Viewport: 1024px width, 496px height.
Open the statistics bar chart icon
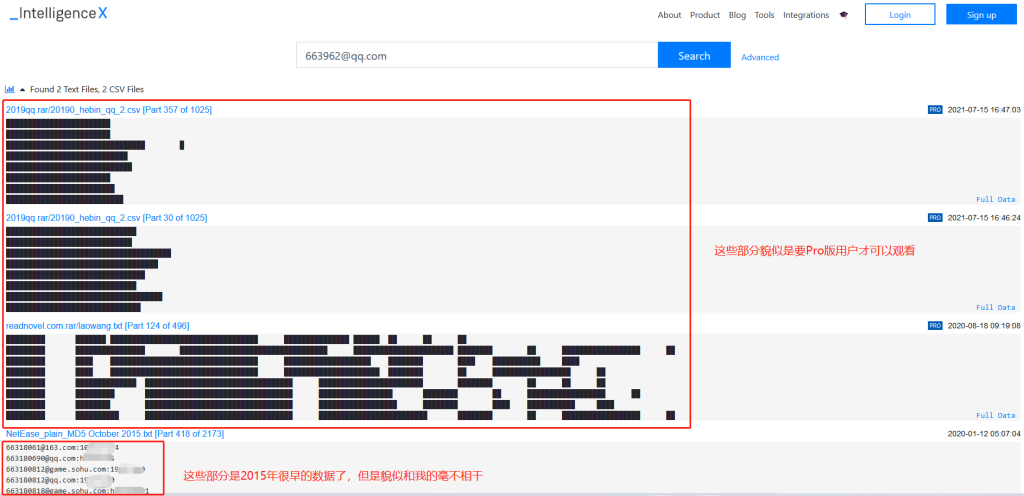pyautogui.click(x=10, y=89)
